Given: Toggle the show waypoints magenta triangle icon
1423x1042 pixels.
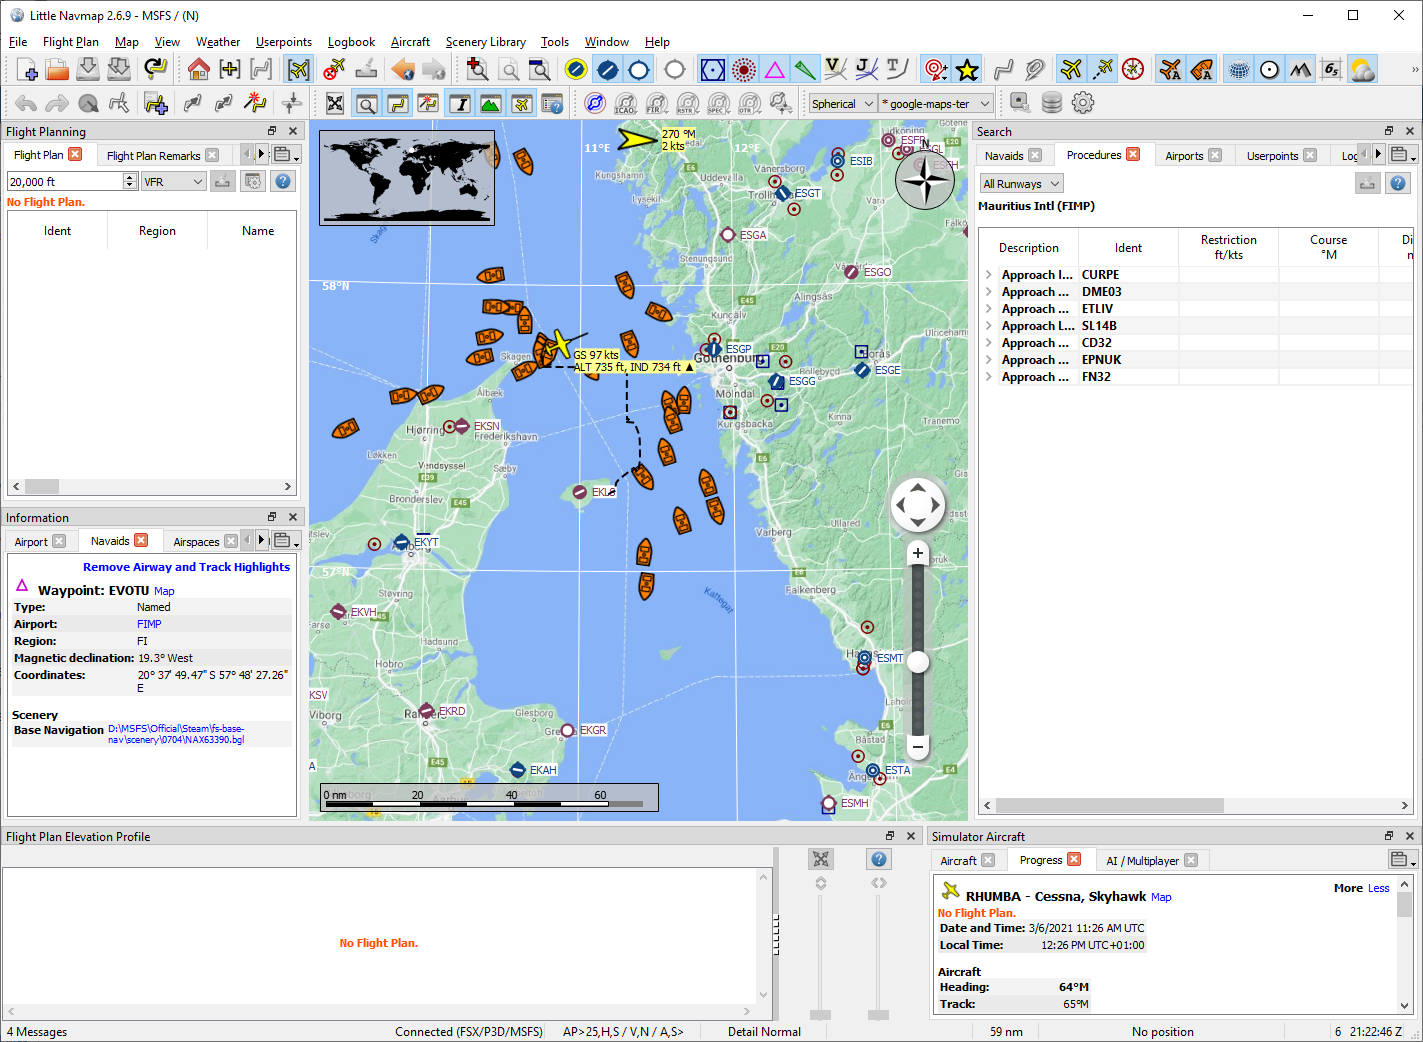Looking at the screenshot, I should point(775,69).
